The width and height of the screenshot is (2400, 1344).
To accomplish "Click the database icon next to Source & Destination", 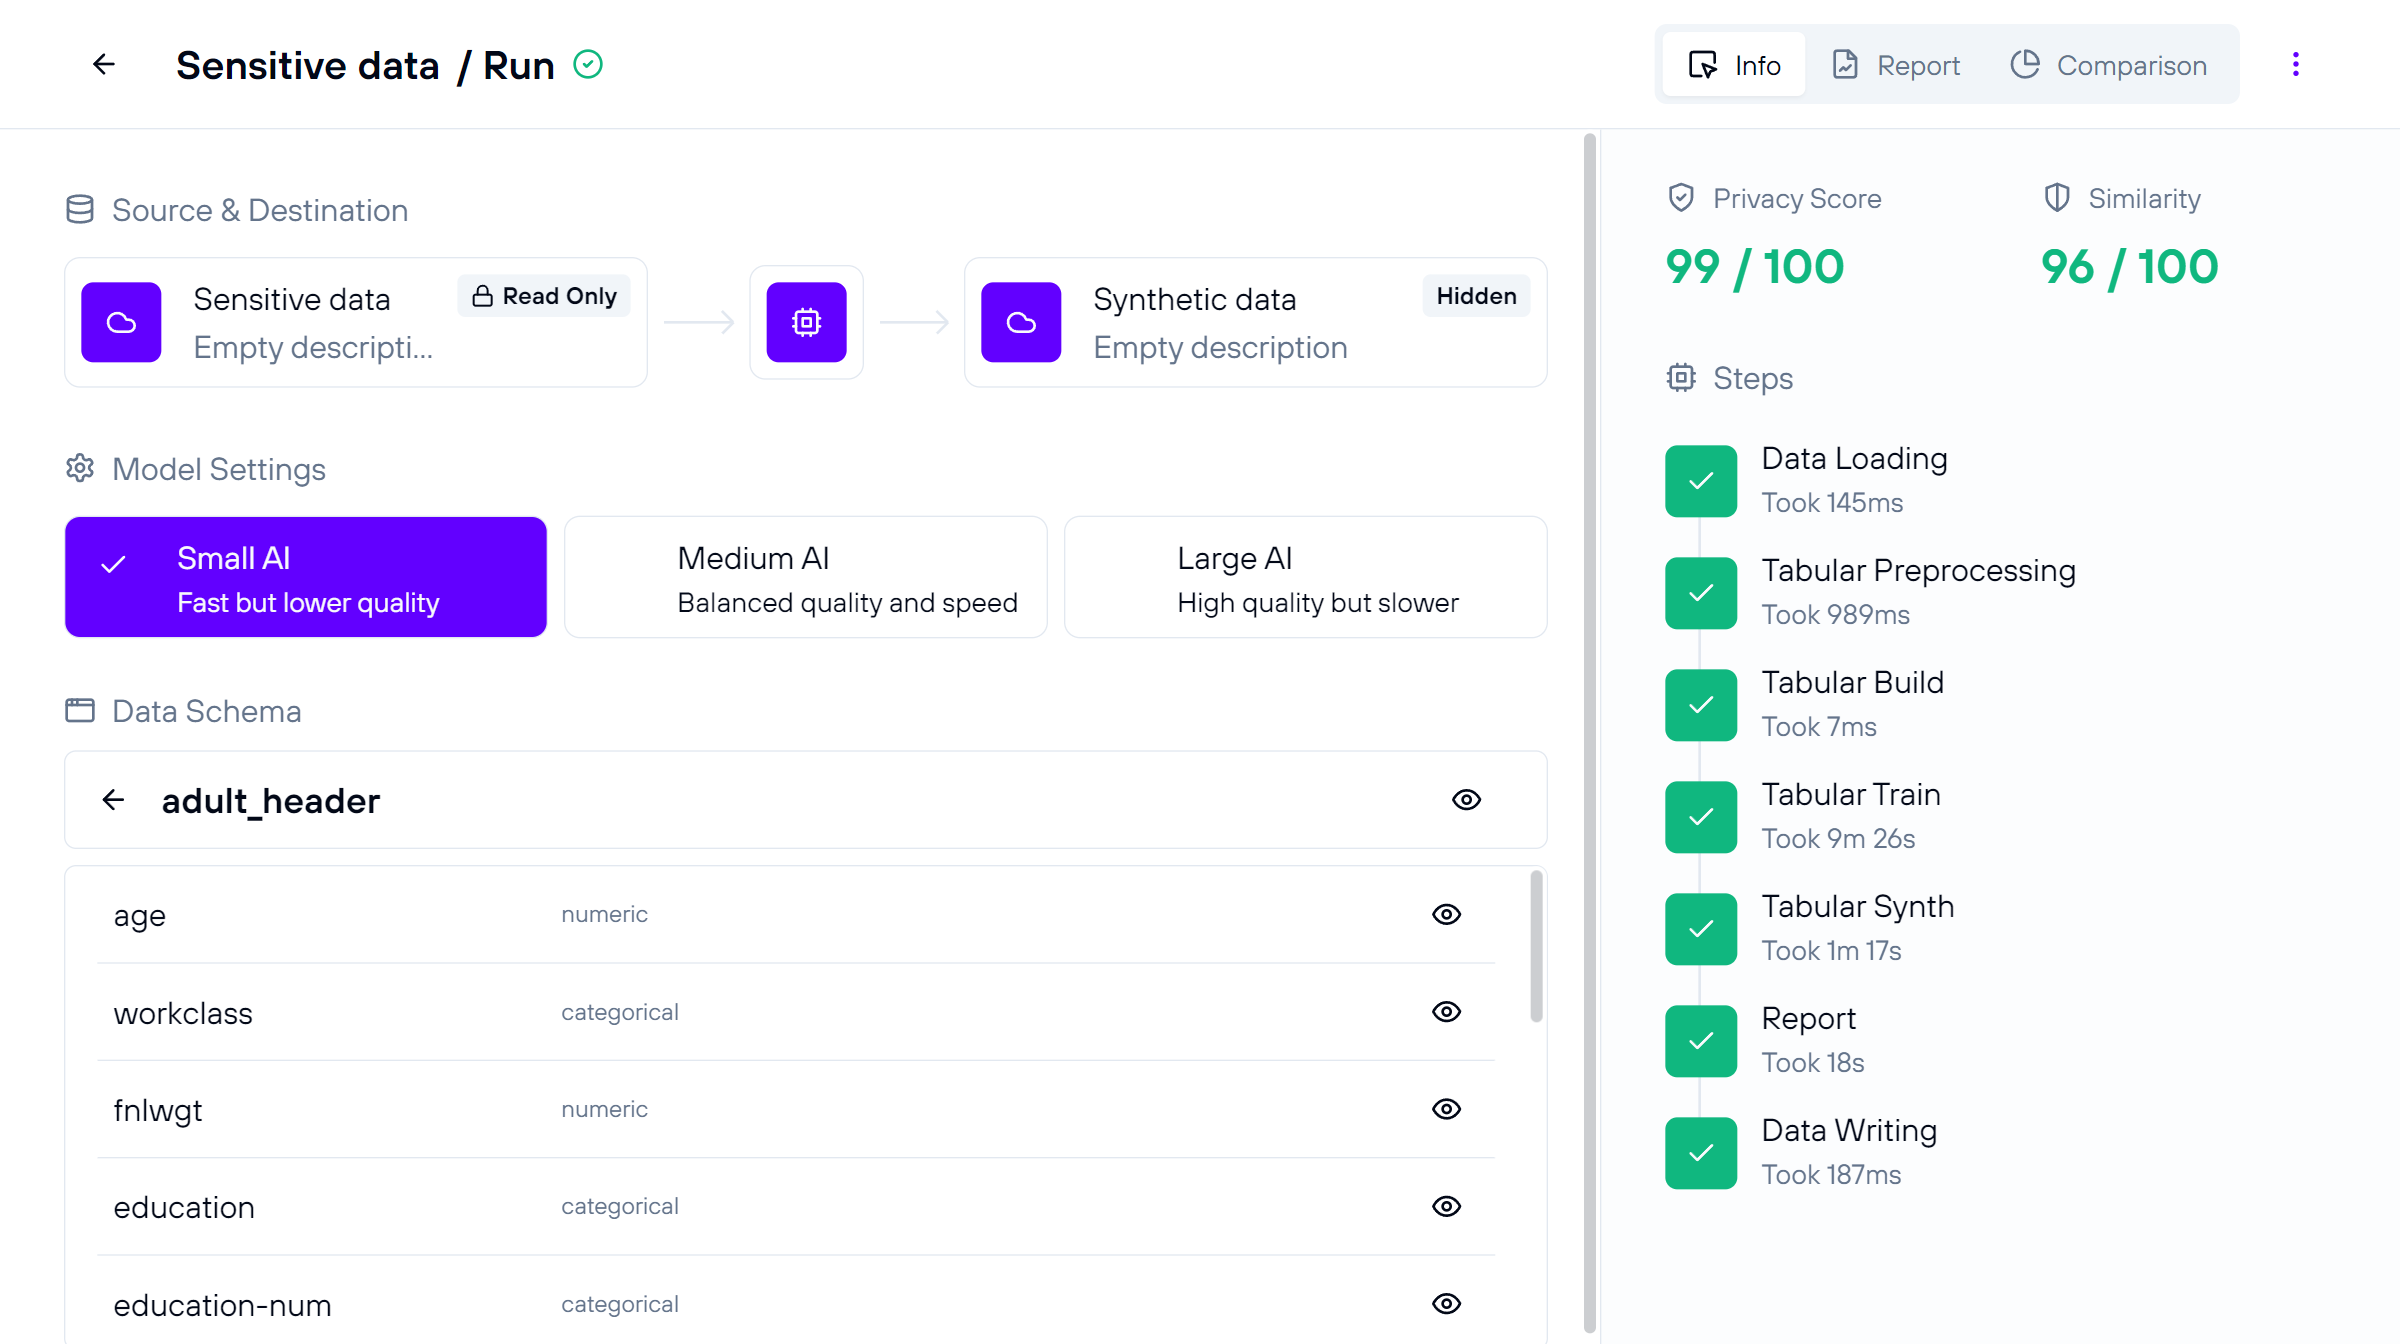I will [x=79, y=211].
